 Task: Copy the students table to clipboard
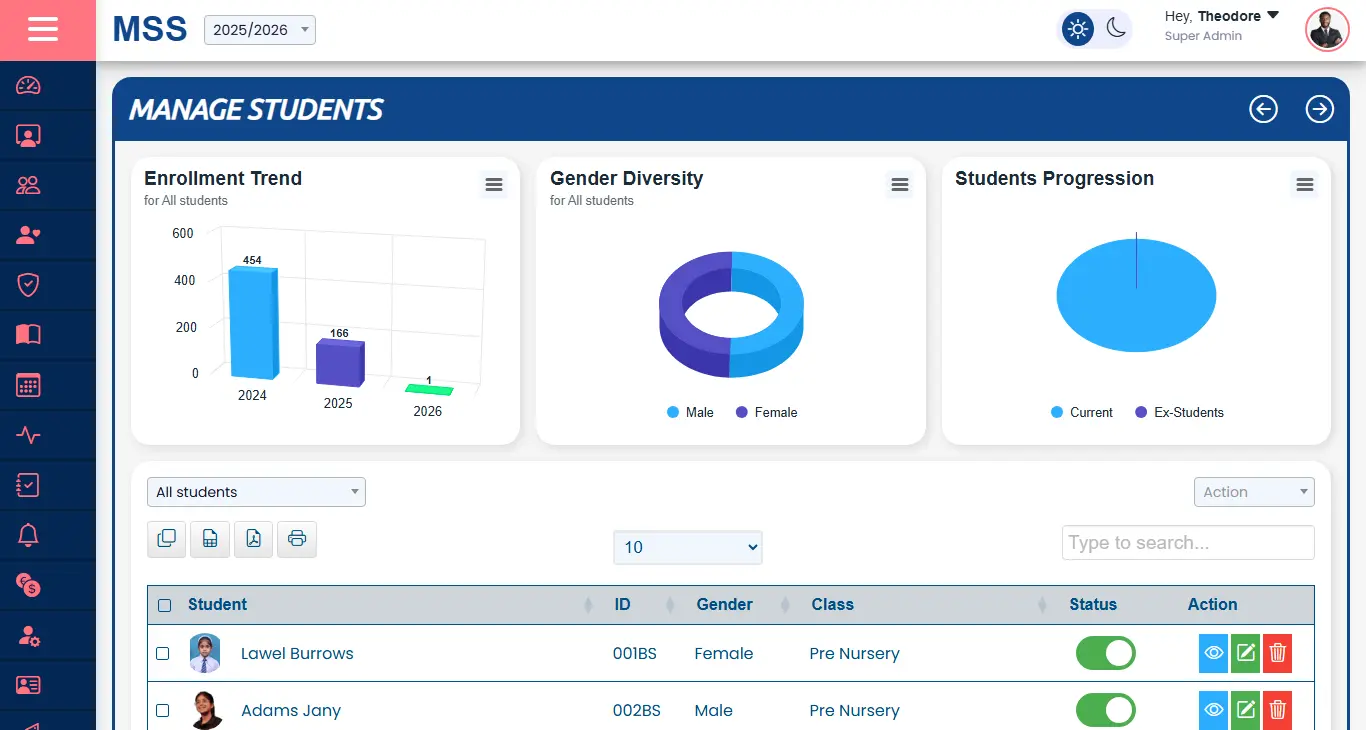(x=166, y=539)
